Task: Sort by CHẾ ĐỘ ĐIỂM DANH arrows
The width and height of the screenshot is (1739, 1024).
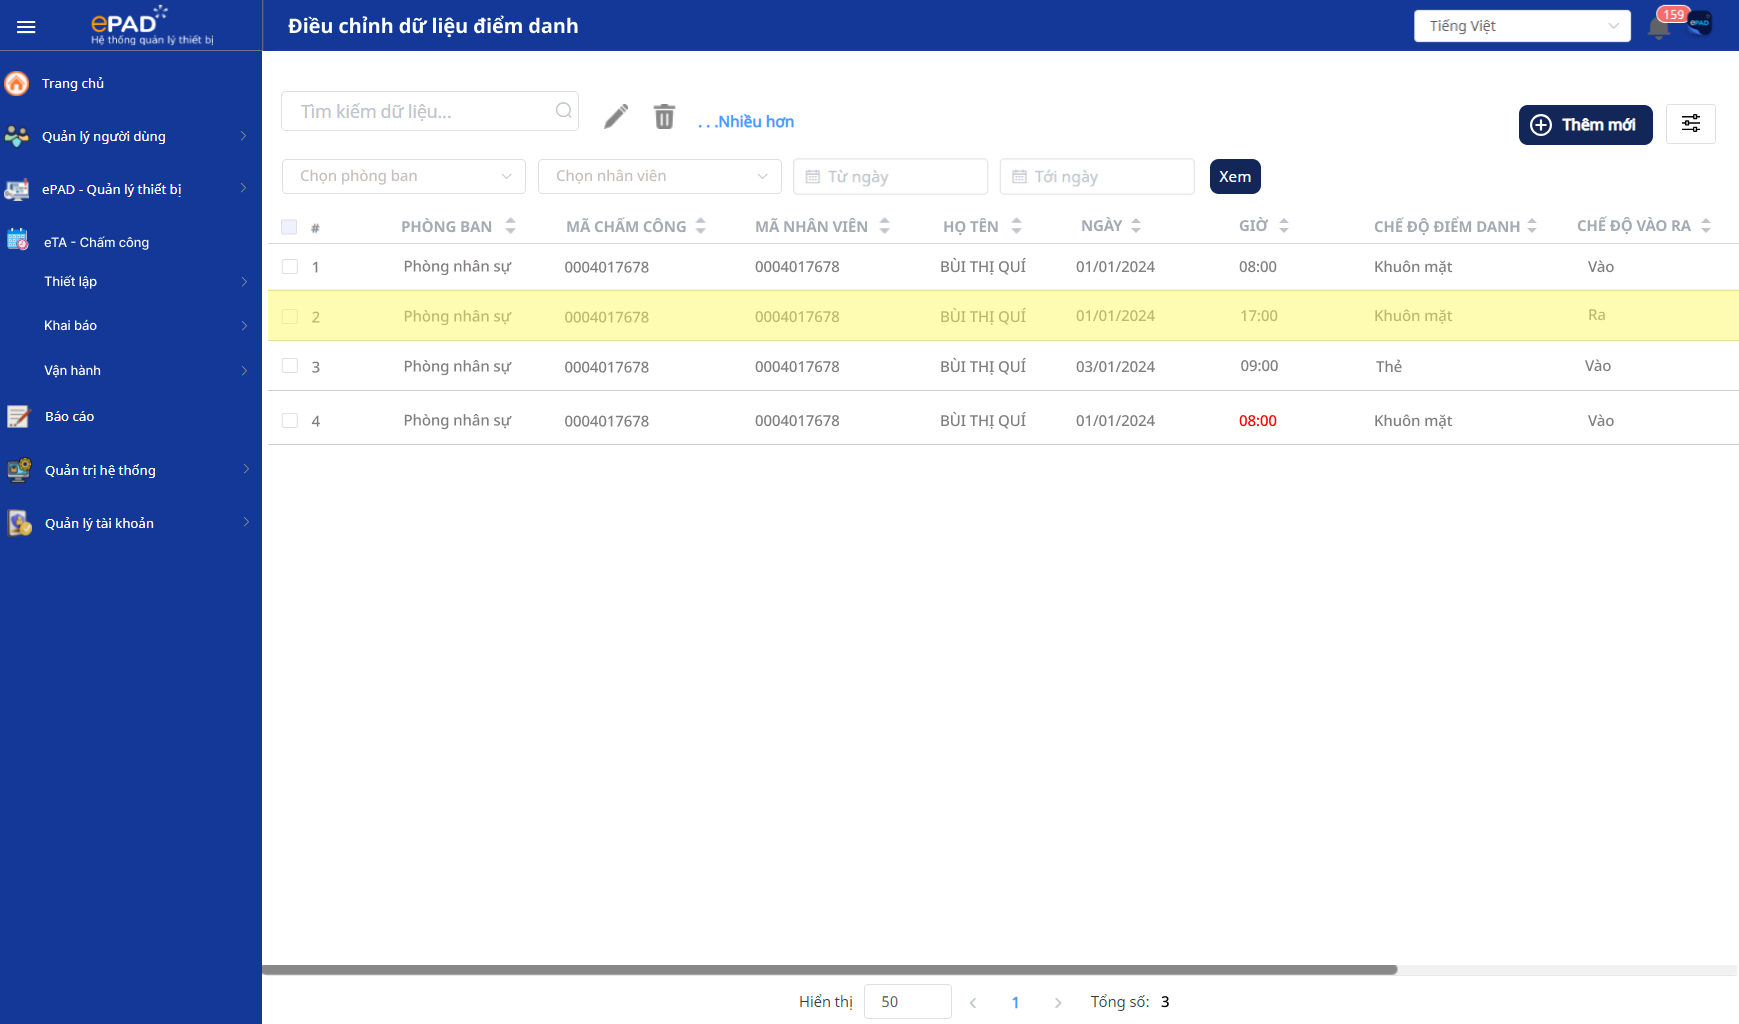Action: point(1532,226)
